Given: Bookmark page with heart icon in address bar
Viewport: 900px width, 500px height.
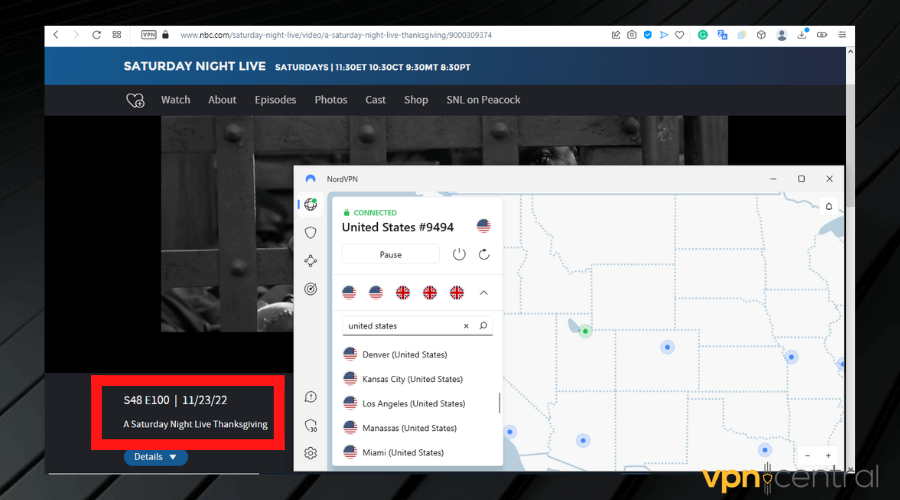Looking at the screenshot, I should pos(680,35).
